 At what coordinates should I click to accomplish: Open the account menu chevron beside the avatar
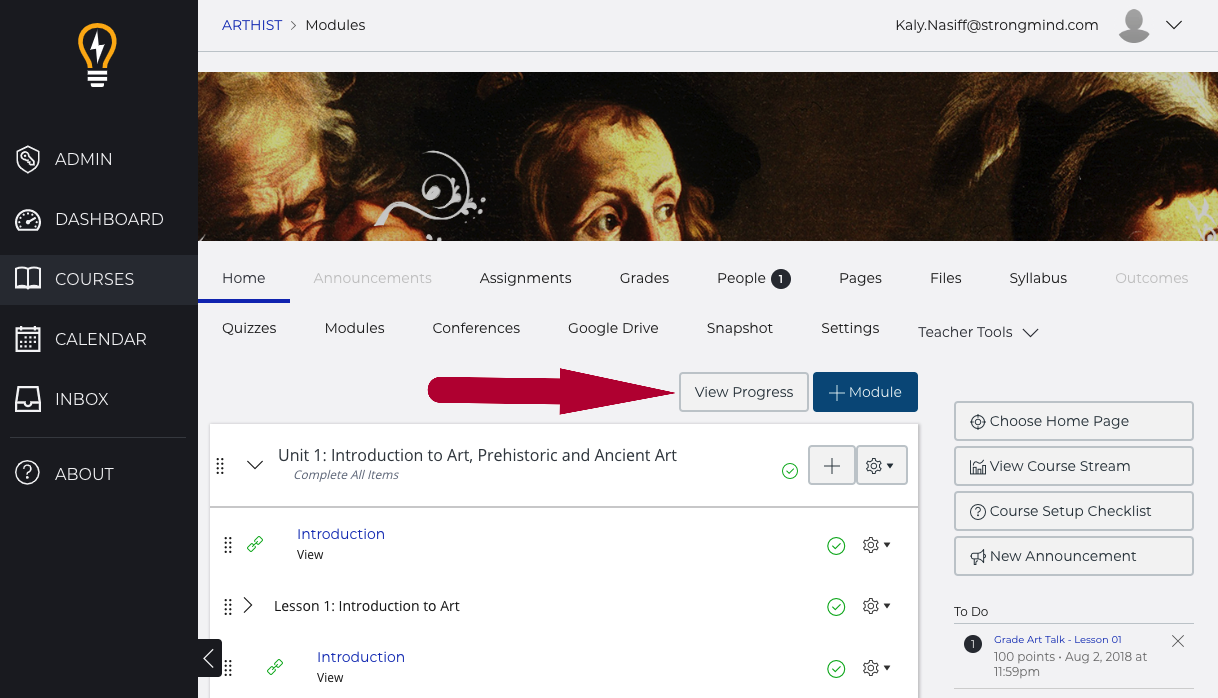(1174, 25)
